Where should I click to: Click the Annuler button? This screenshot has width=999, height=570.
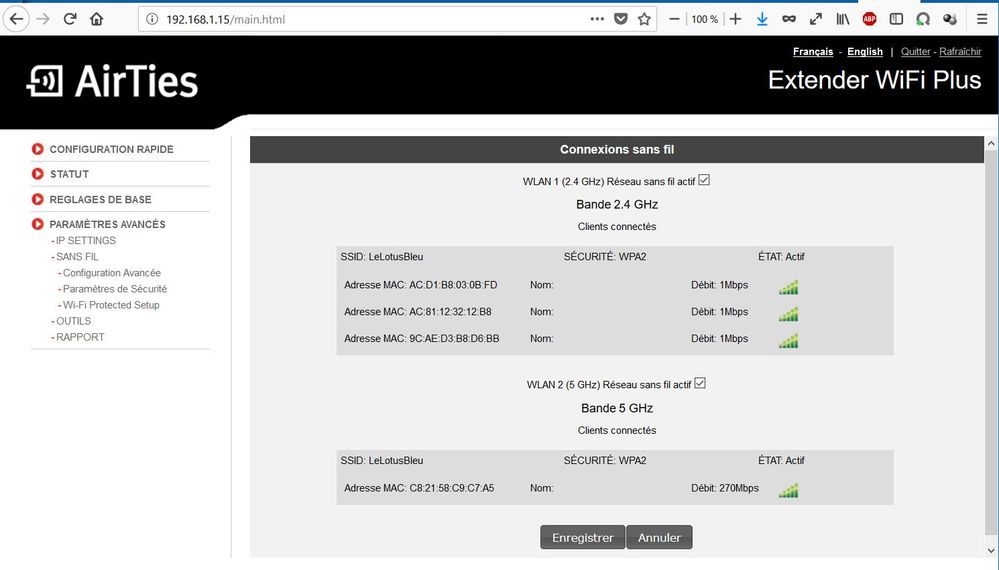[659, 538]
